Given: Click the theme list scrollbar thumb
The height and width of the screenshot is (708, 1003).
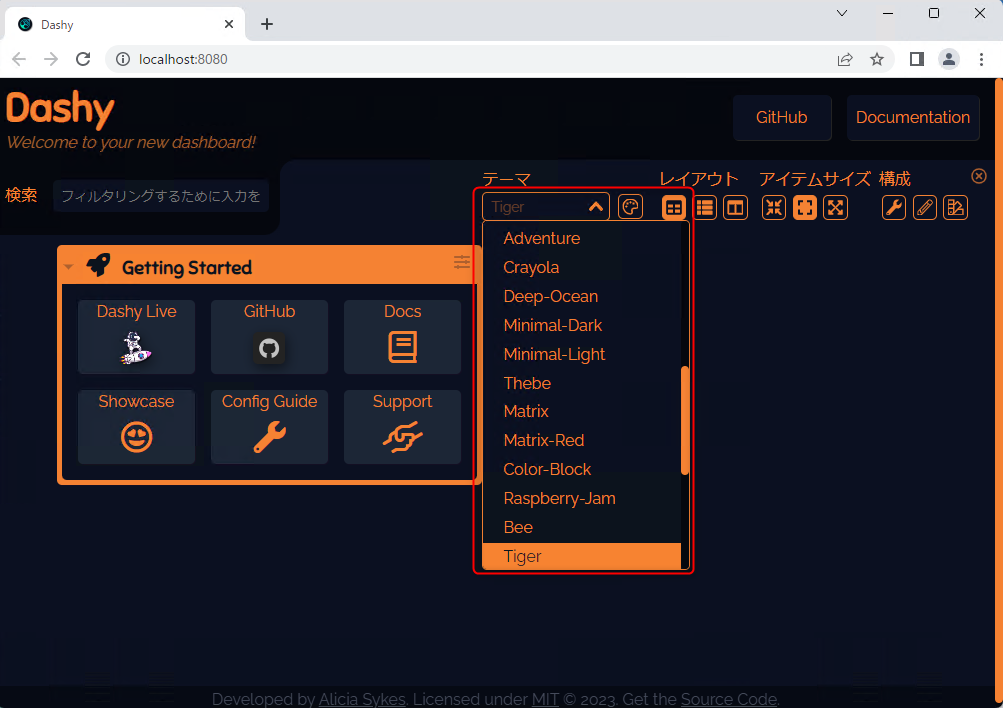Looking at the screenshot, I should point(684,420).
